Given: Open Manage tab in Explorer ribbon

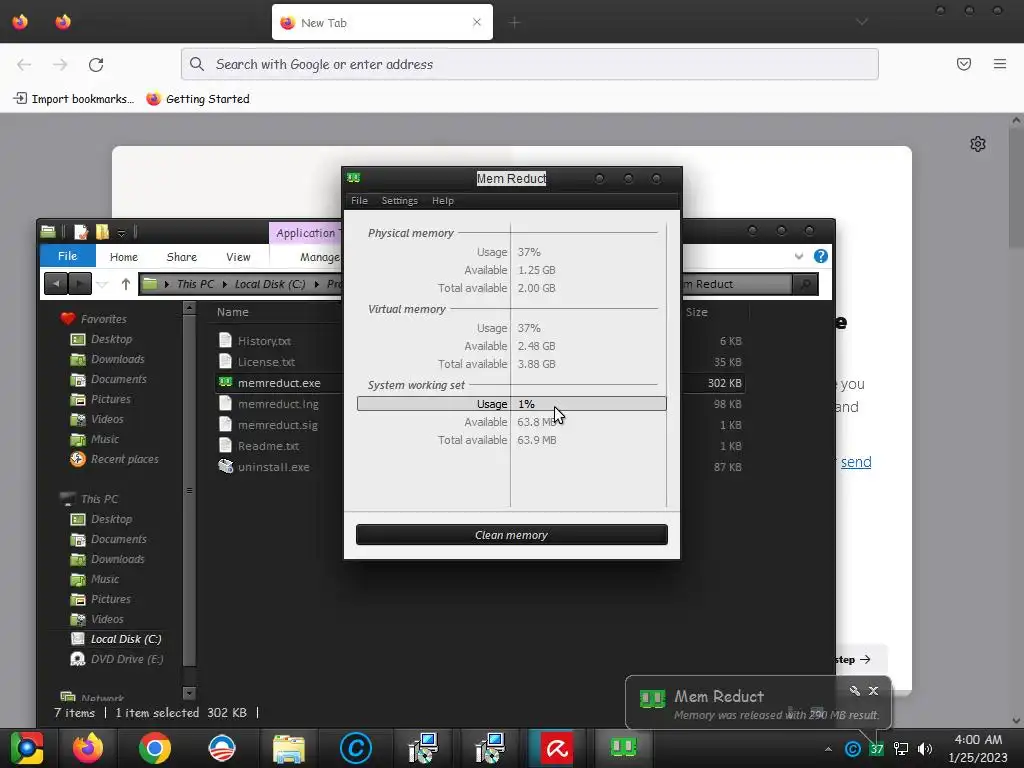Looking at the screenshot, I should pos(319,257).
